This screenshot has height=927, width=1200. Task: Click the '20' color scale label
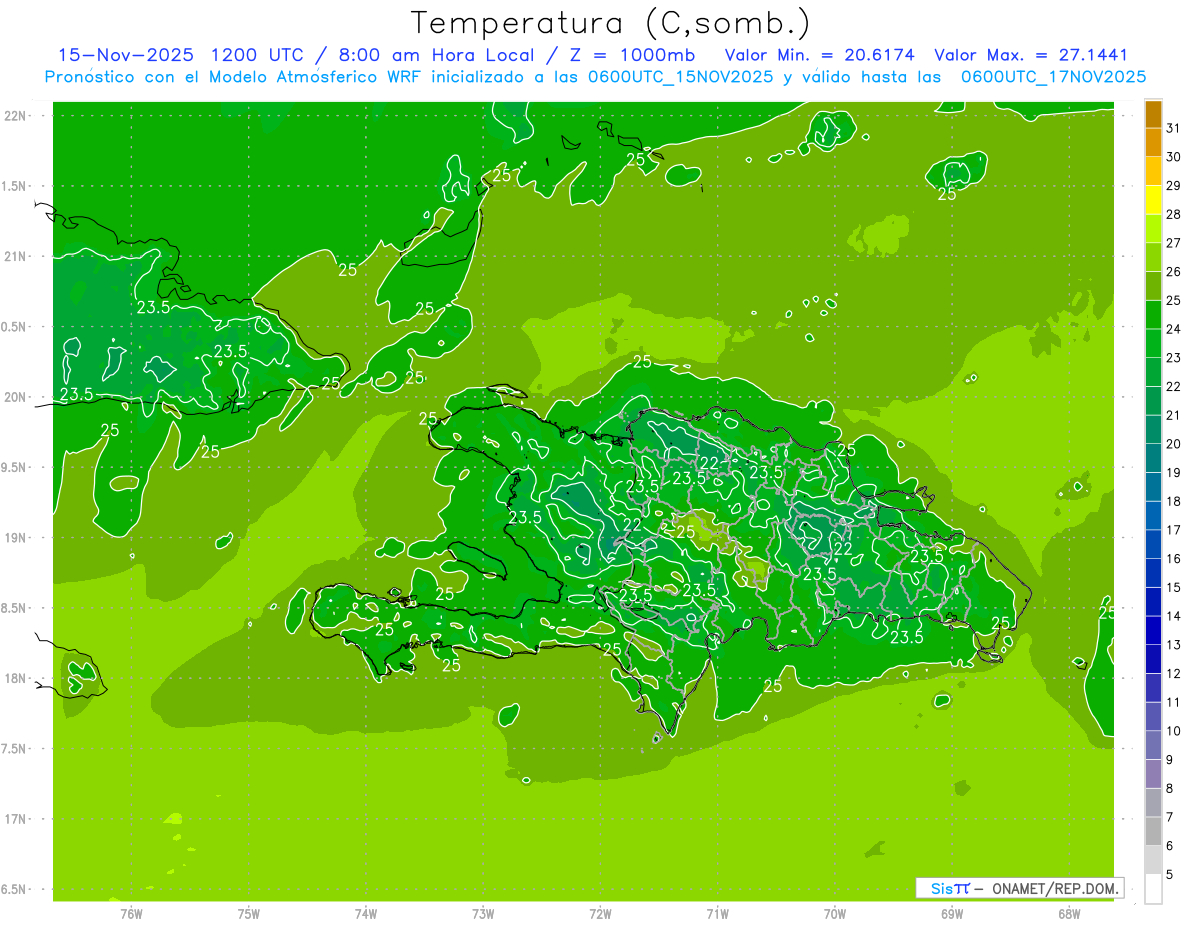pyautogui.click(x=1174, y=444)
